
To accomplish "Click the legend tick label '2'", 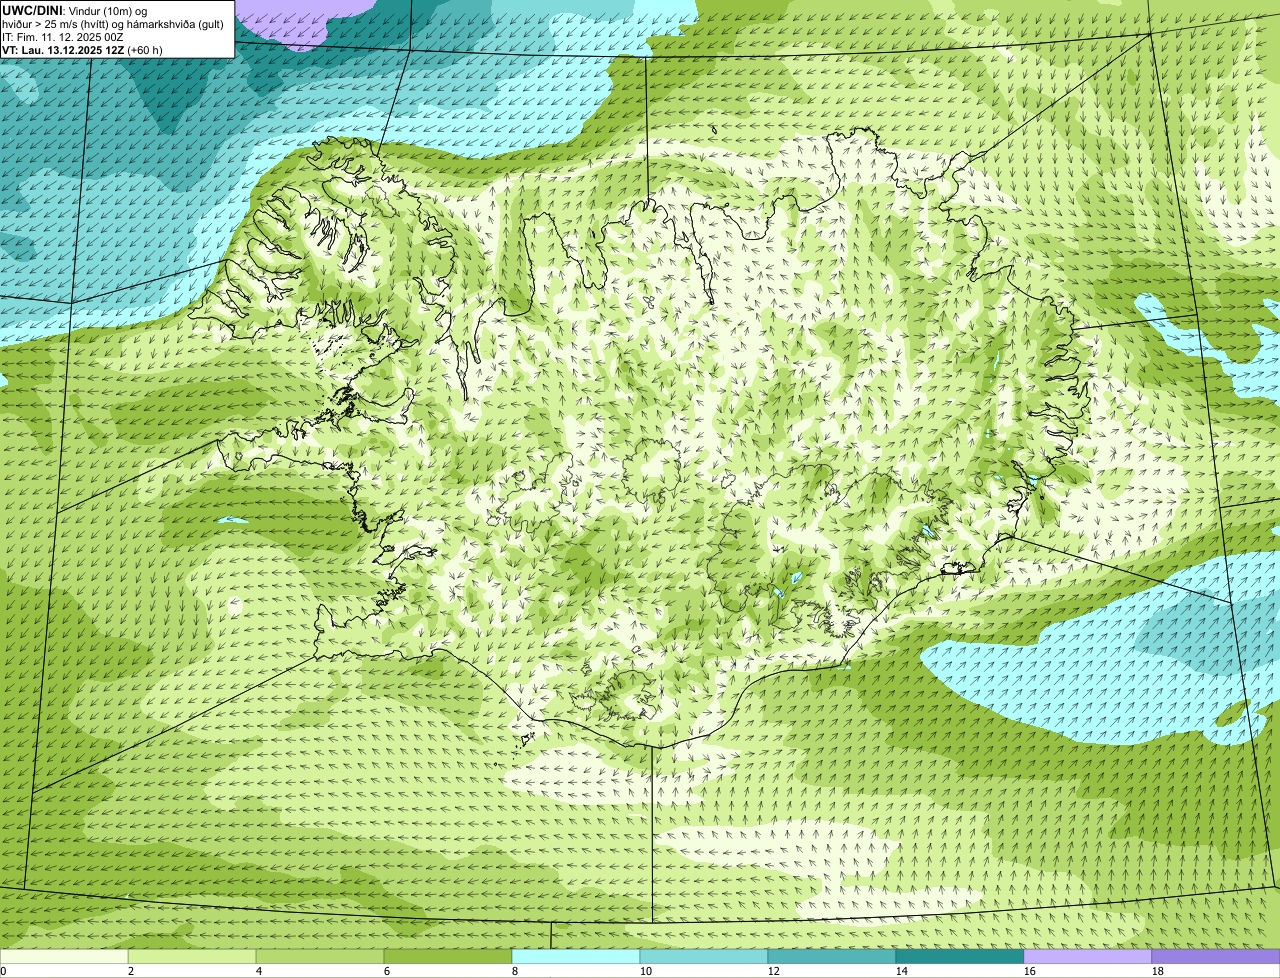I will coord(131,971).
